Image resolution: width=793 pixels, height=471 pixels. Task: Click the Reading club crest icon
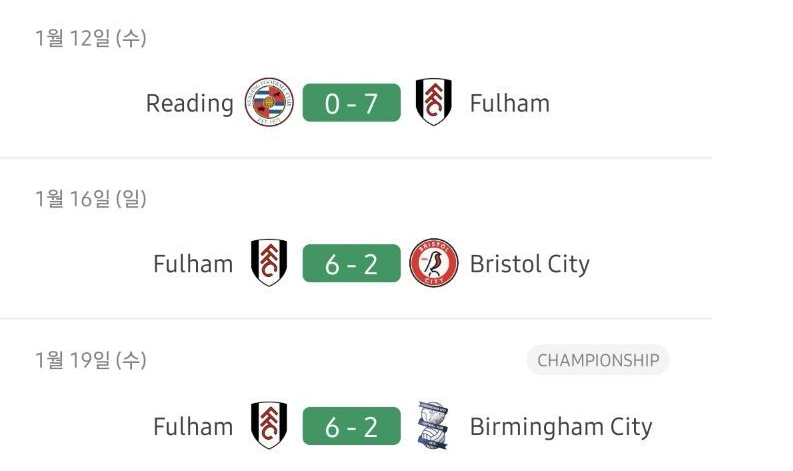coord(269,102)
